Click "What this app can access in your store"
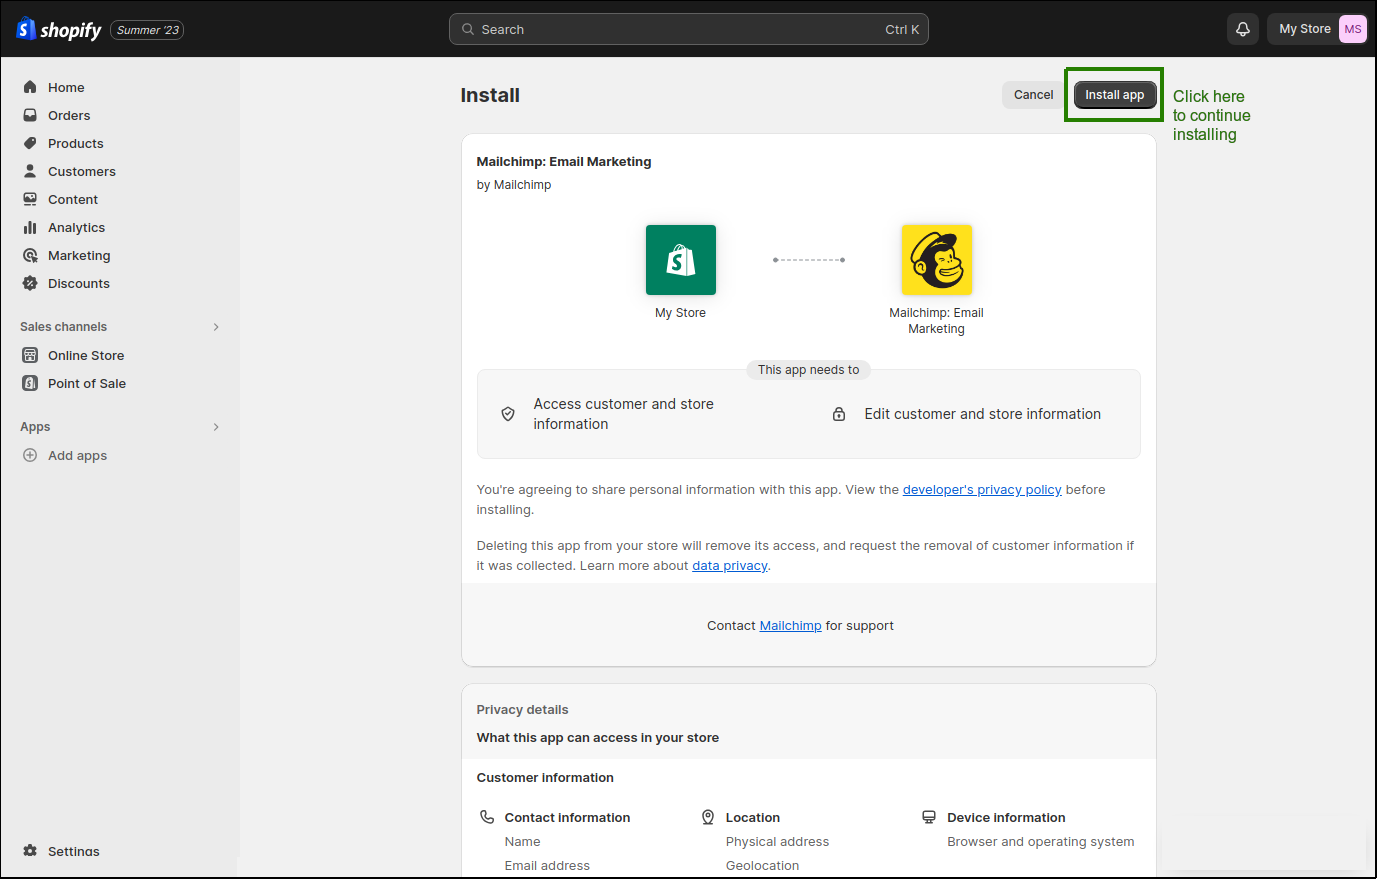Viewport: 1377px width, 879px height. point(598,738)
